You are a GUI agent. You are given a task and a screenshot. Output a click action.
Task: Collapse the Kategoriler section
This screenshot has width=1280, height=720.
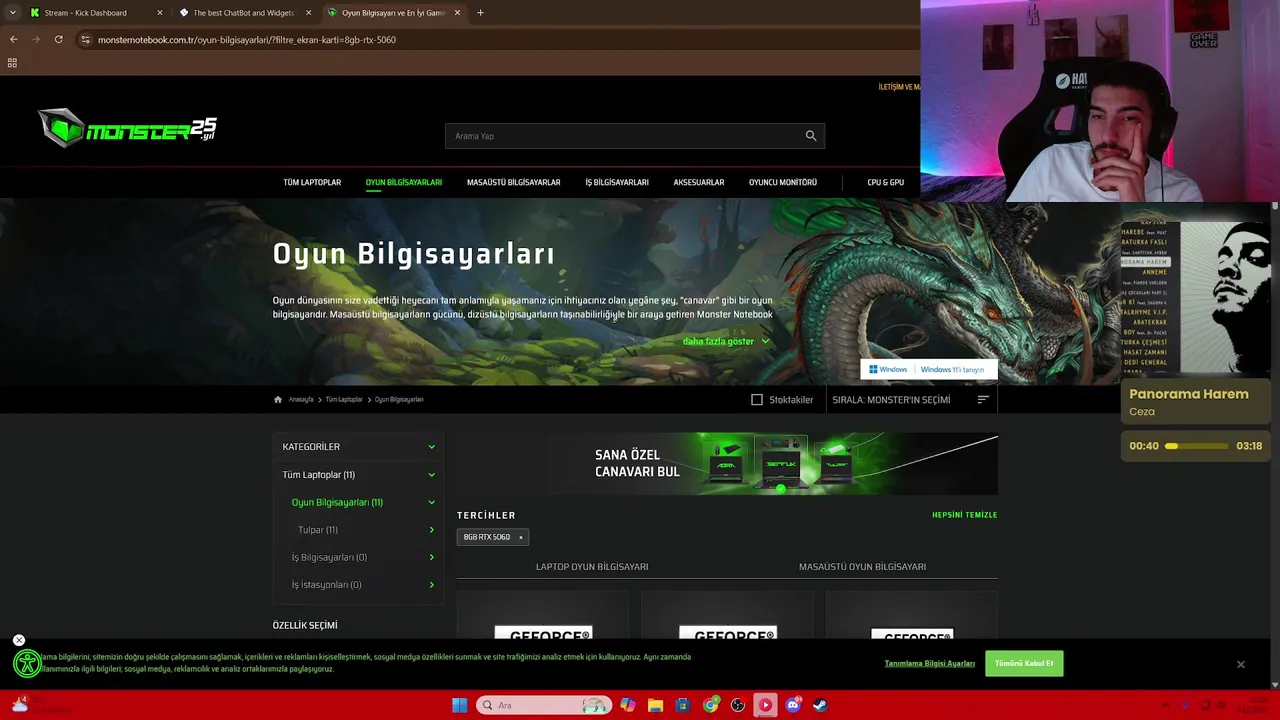432,447
